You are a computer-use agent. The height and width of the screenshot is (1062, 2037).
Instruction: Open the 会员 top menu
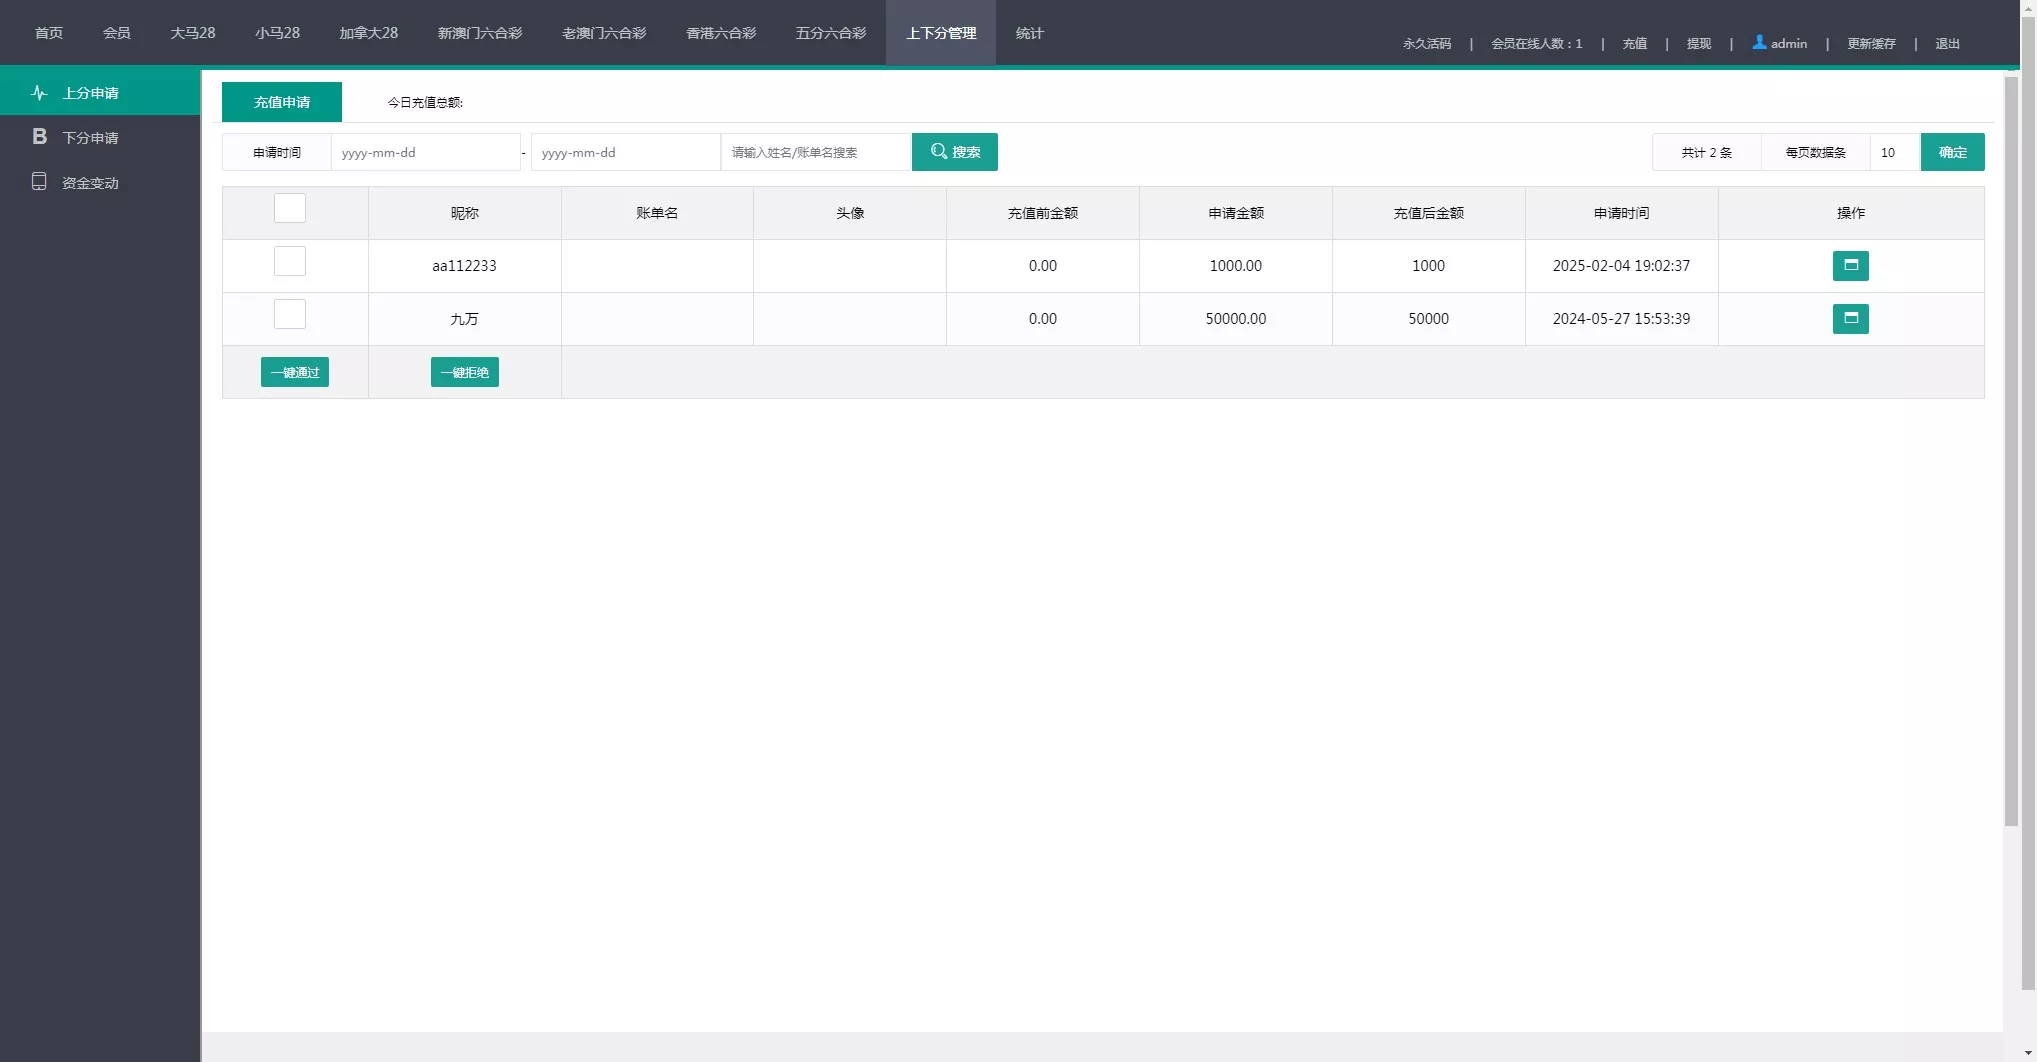pos(116,33)
